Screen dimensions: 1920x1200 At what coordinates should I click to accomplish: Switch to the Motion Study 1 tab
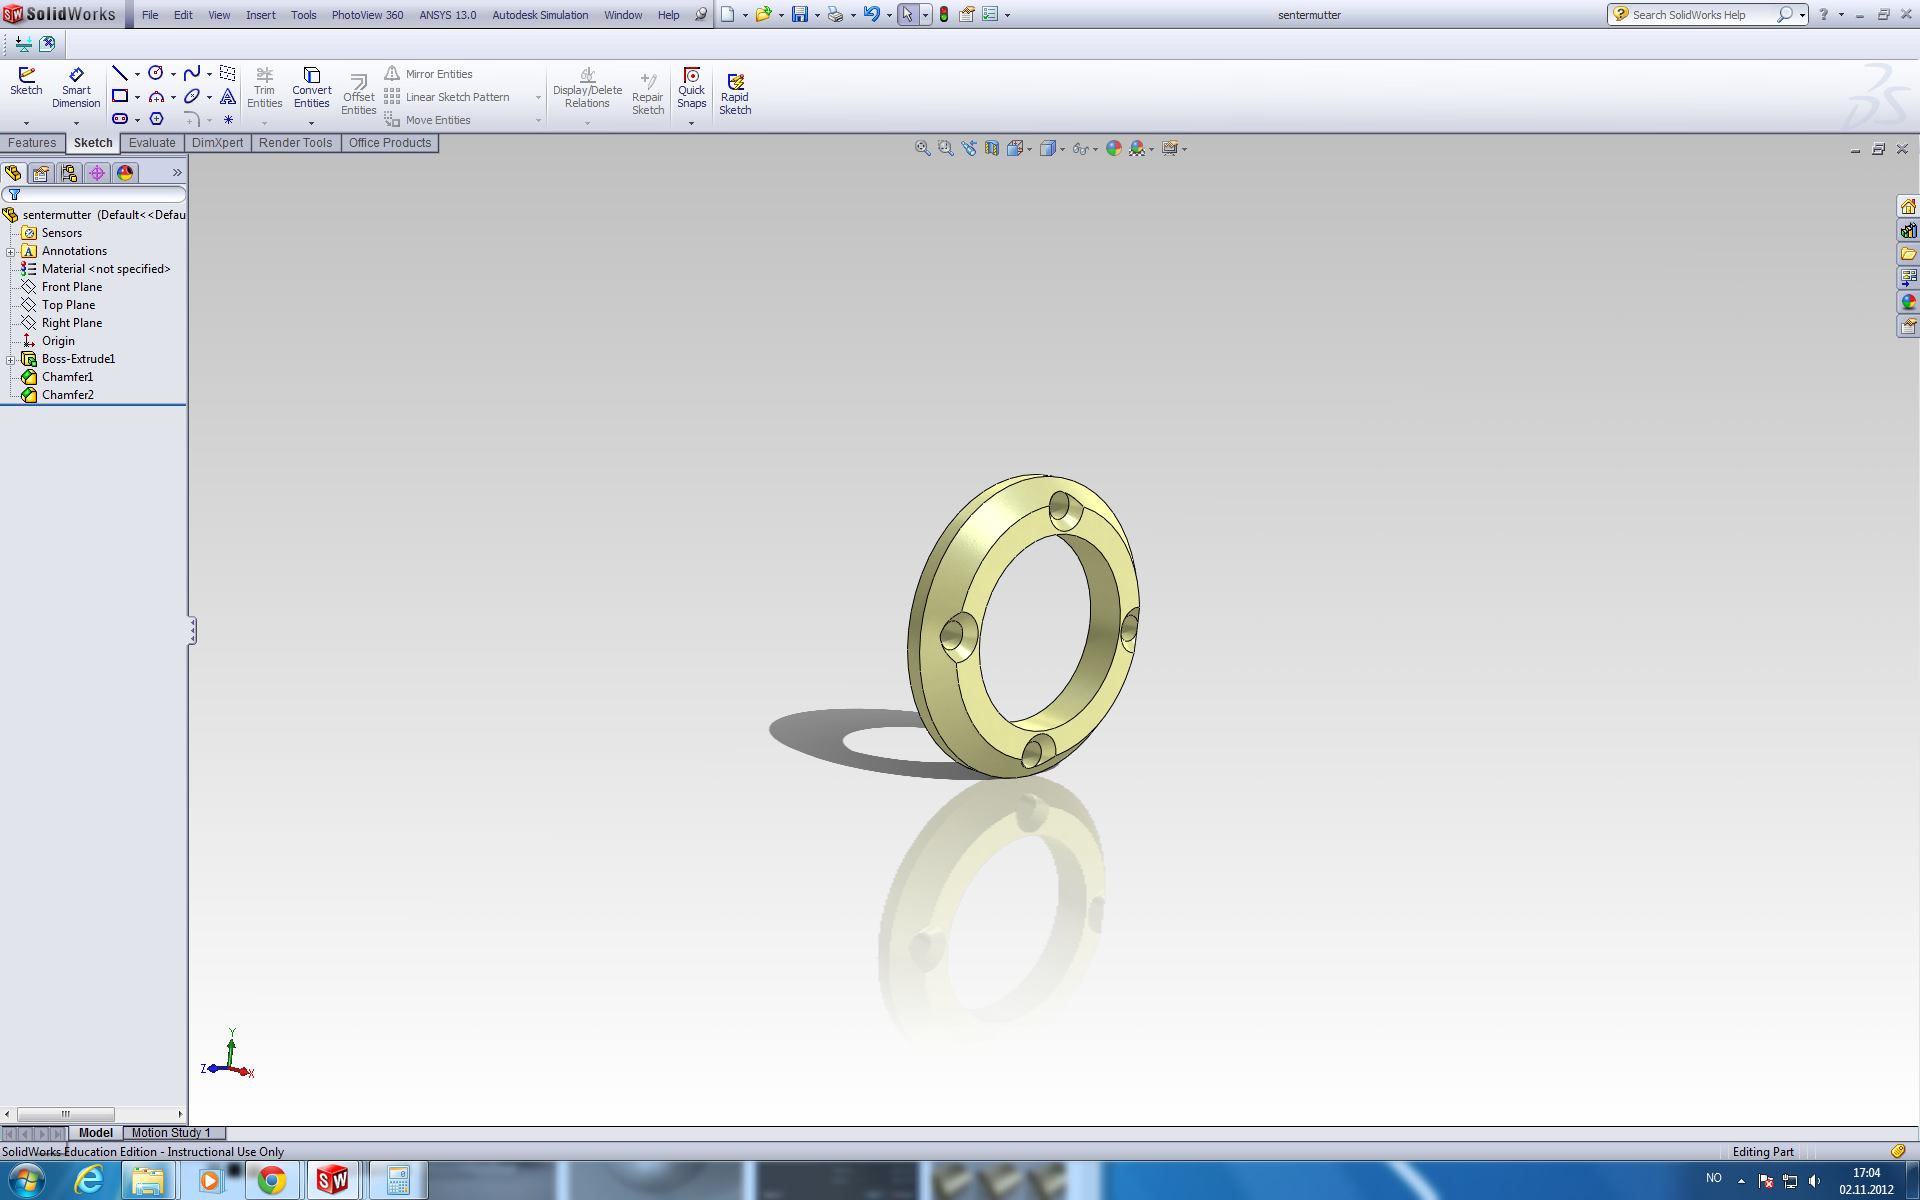coord(170,1133)
